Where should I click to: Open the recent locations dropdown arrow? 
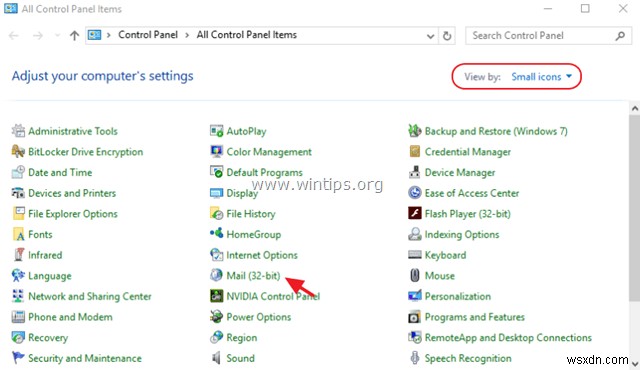point(58,35)
